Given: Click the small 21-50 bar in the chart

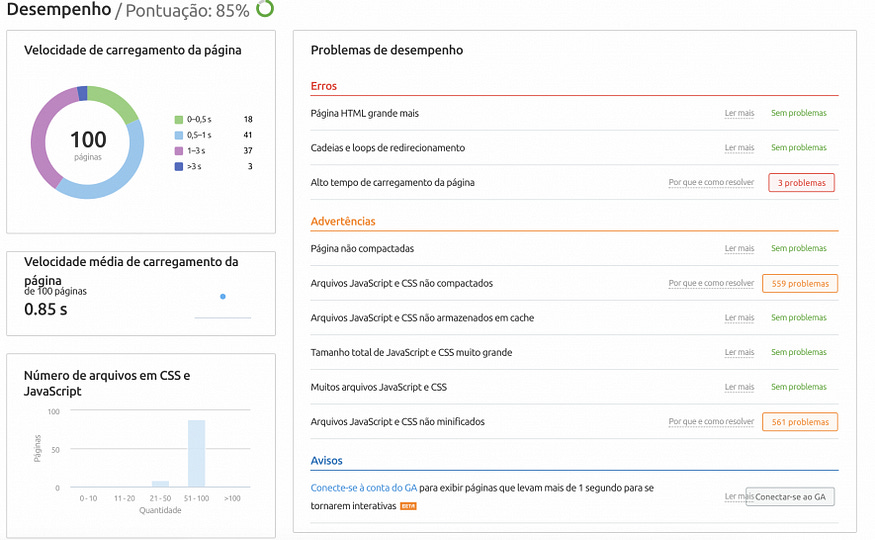Looking at the screenshot, I should click(x=161, y=484).
